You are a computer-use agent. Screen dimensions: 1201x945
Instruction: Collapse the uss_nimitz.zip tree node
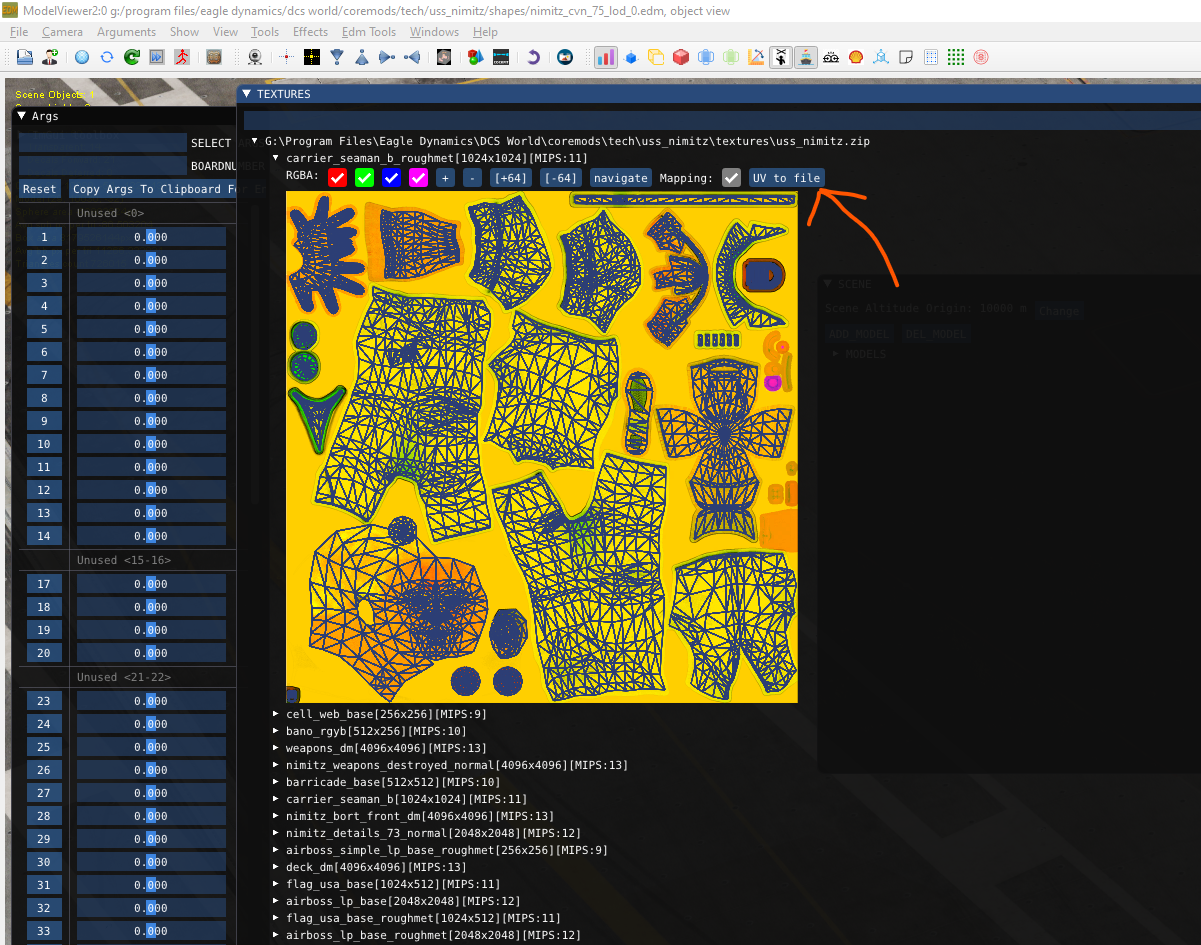point(255,142)
